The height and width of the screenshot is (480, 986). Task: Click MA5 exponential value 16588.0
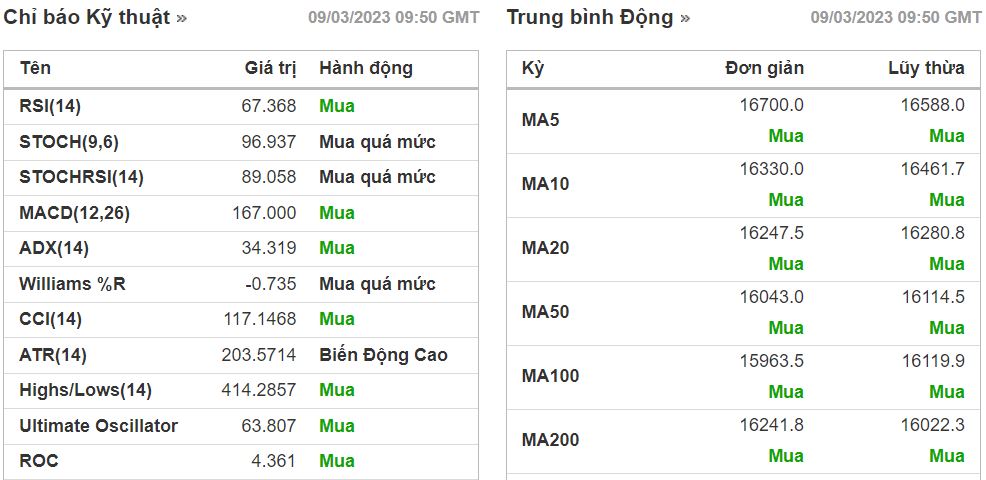tap(933, 105)
